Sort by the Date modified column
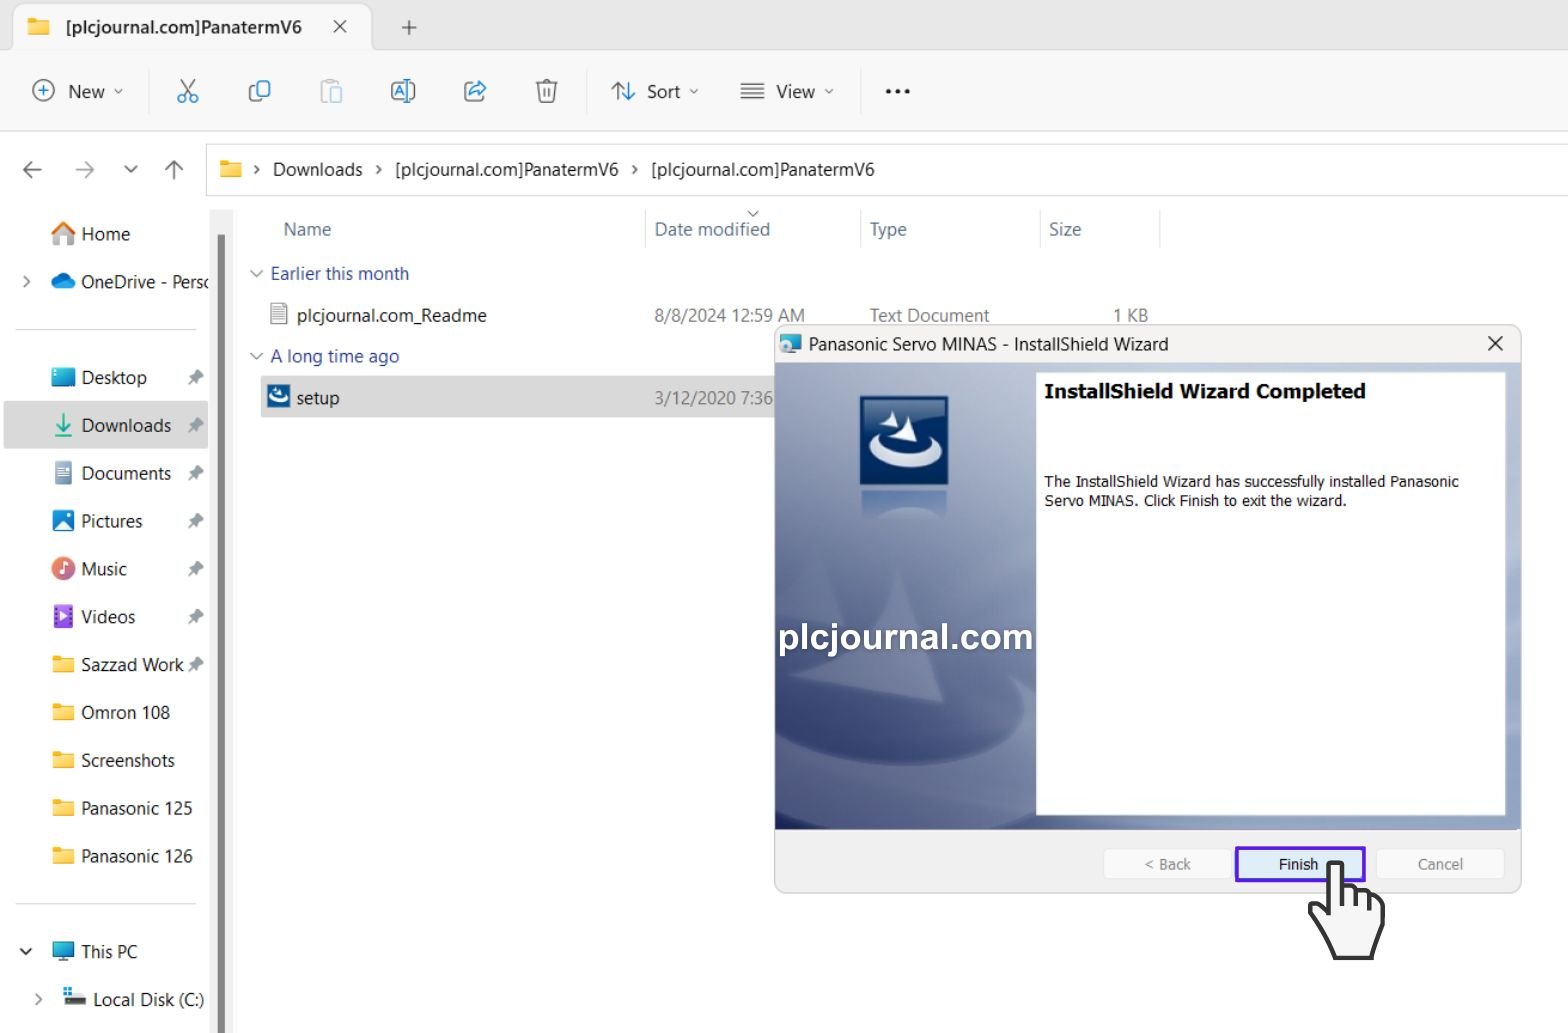Screen dimensions: 1568x1033 (x=712, y=230)
